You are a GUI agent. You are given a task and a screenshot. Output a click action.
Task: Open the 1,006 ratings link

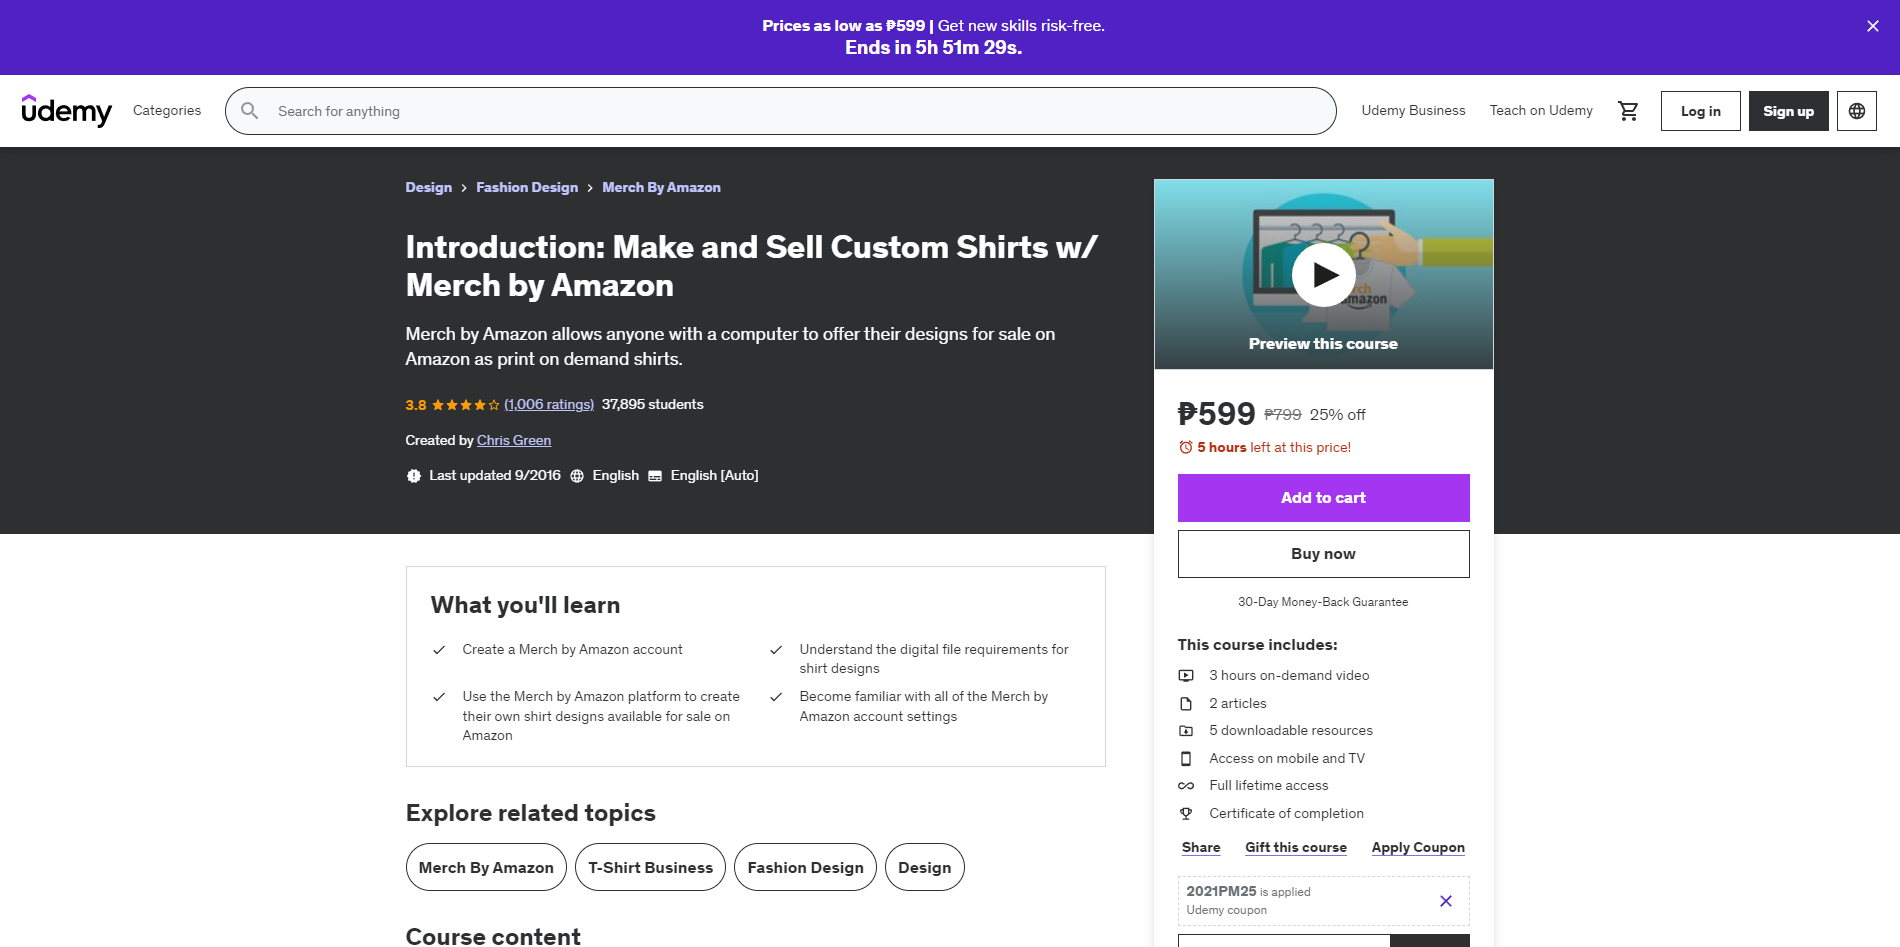(x=549, y=404)
